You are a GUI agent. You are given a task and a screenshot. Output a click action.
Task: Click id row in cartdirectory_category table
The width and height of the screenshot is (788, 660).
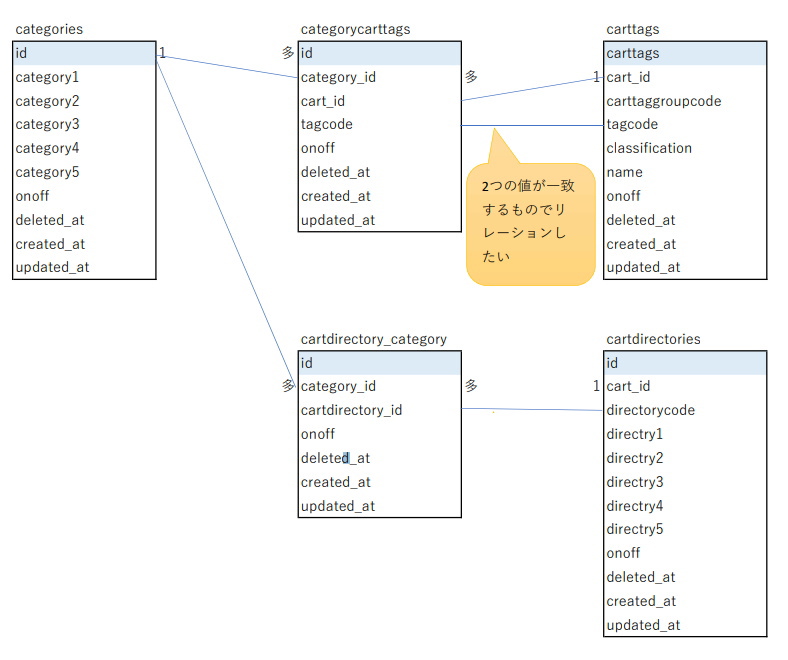380,363
